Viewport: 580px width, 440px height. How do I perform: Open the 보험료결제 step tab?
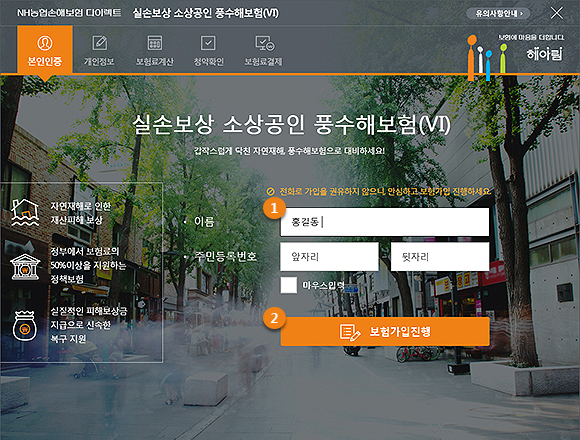(263, 51)
